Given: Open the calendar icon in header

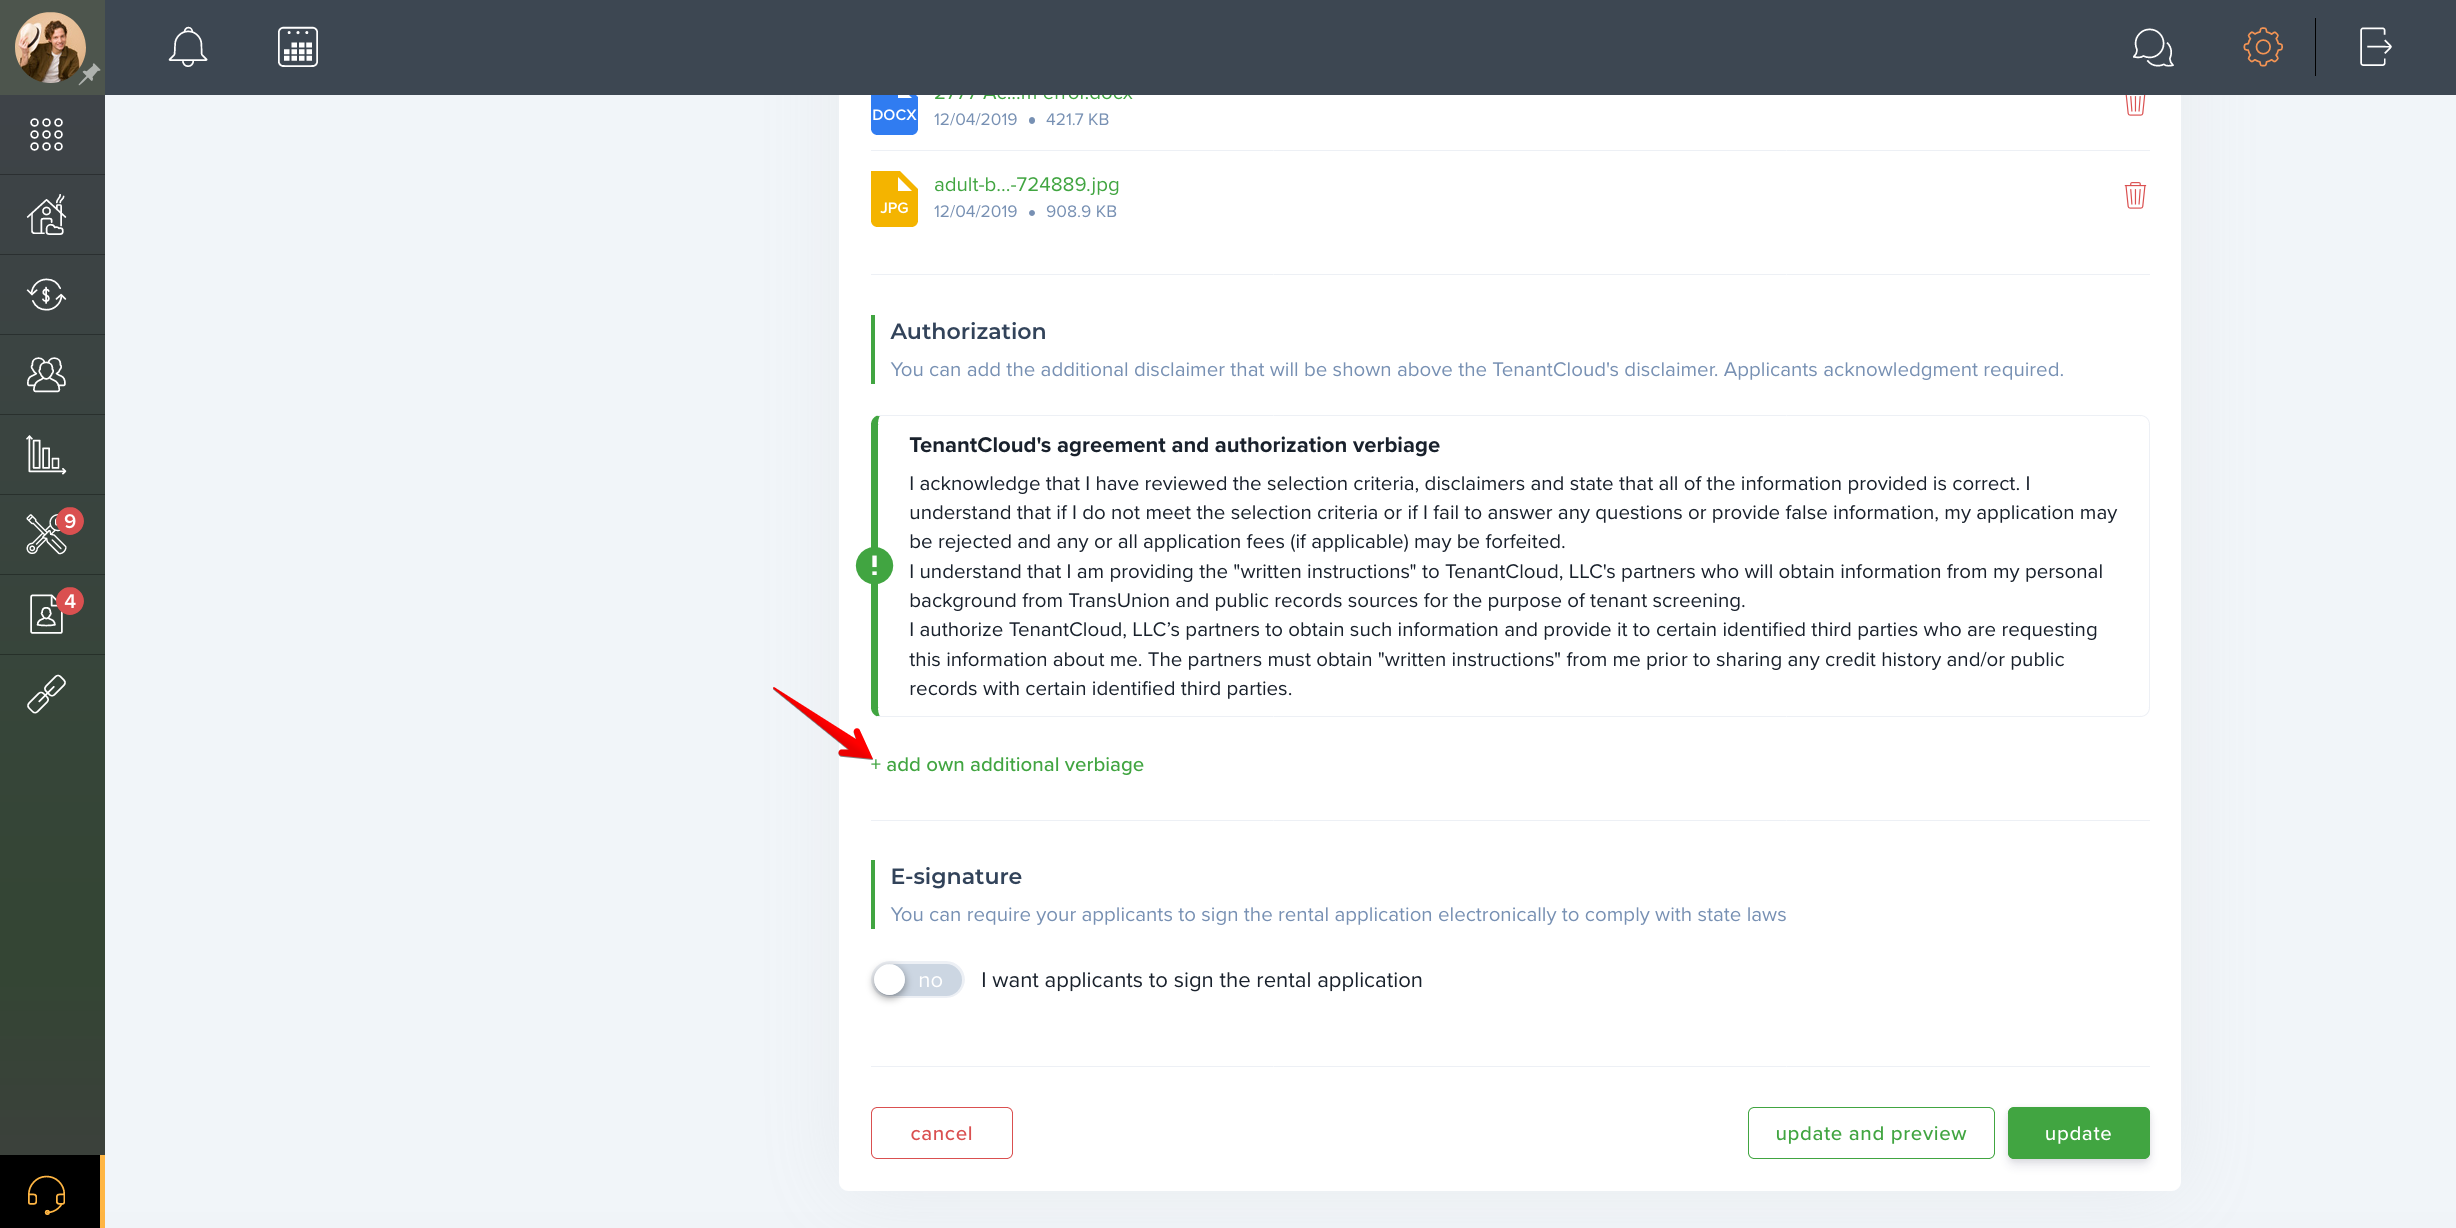Looking at the screenshot, I should (298, 47).
